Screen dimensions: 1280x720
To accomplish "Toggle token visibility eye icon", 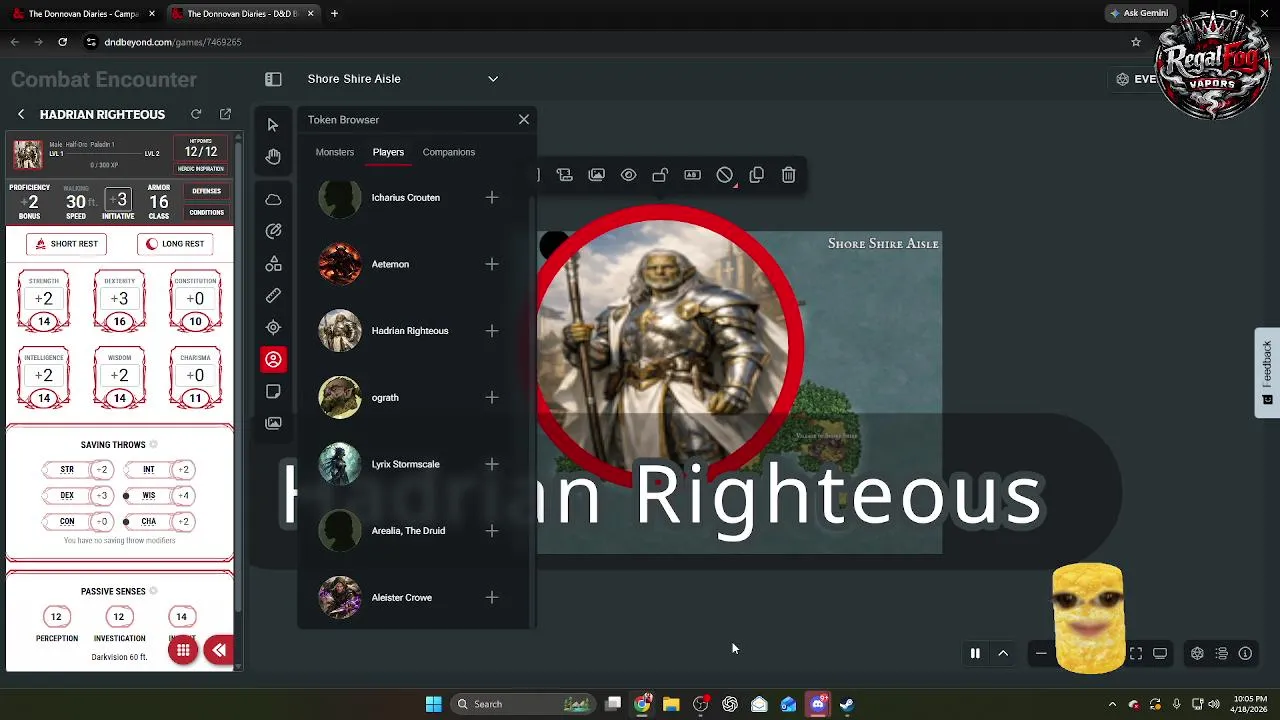I will [x=628, y=175].
